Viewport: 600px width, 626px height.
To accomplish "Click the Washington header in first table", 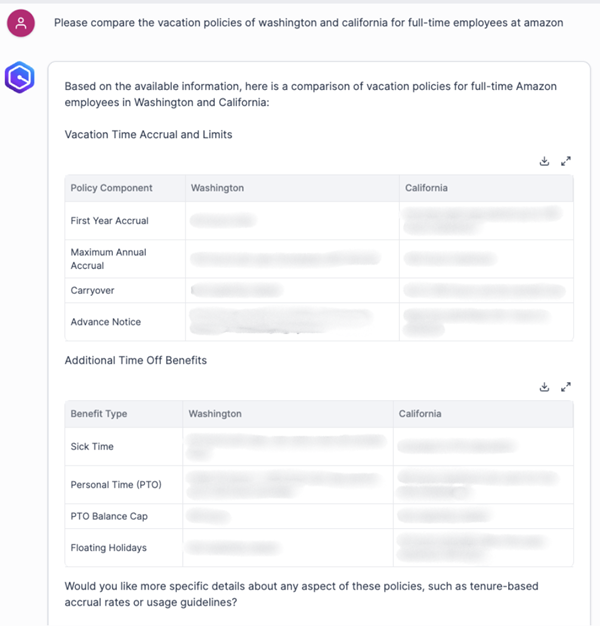I will 217,188.
